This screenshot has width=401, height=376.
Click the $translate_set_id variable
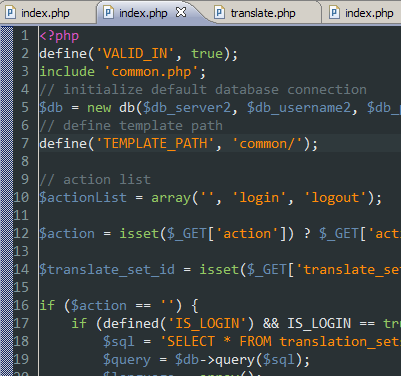click(x=107, y=270)
